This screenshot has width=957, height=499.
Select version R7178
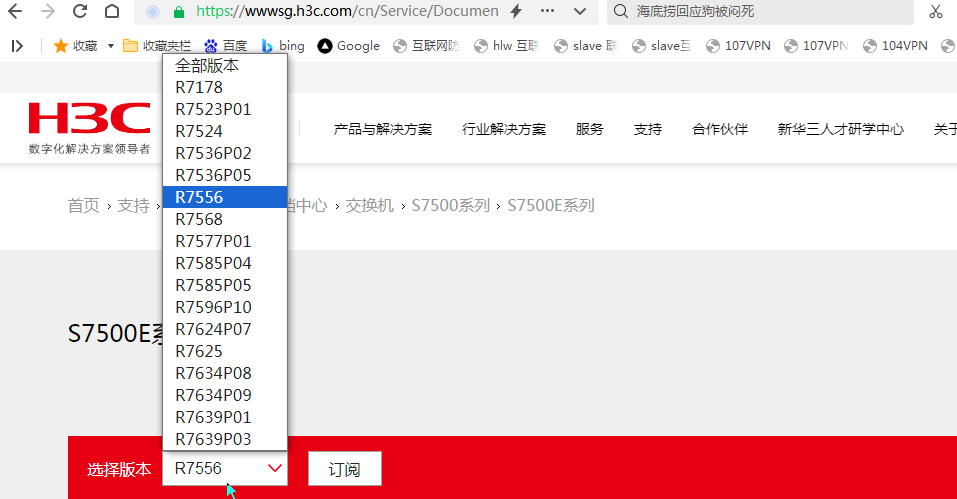tap(225, 87)
